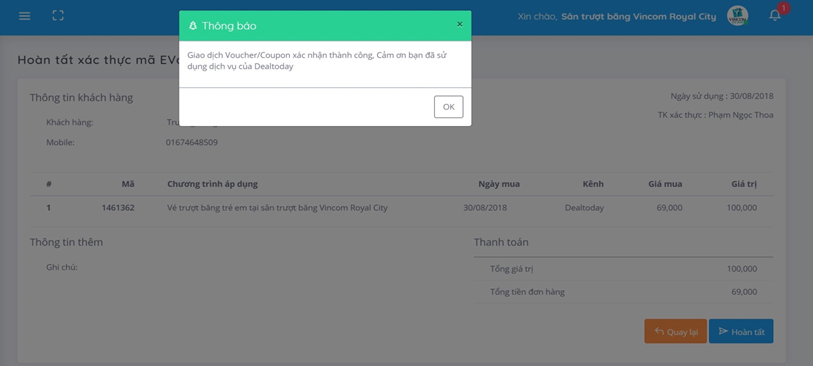The image size is (813, 366).
Task: Select voucher code 1461362
Action: coord(118,208)
